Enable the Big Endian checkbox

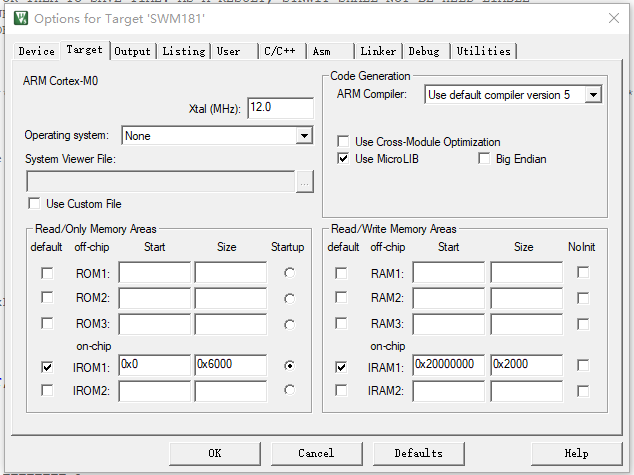click(484, 158)
